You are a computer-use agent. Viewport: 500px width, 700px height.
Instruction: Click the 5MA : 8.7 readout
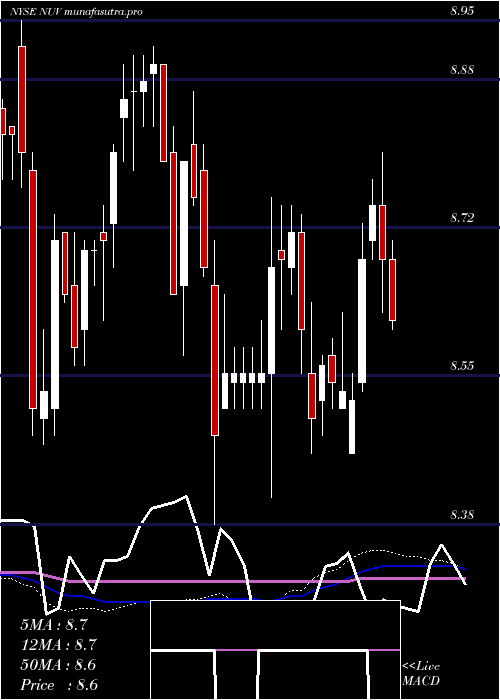[54, 625]
